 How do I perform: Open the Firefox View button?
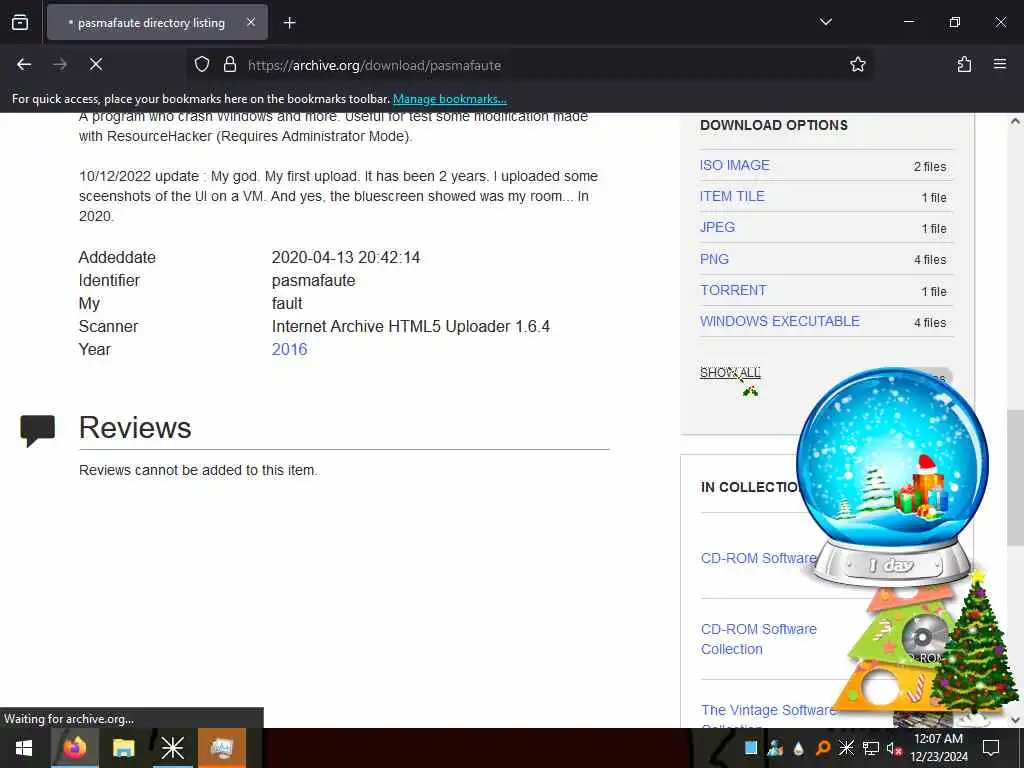[20, 22]
